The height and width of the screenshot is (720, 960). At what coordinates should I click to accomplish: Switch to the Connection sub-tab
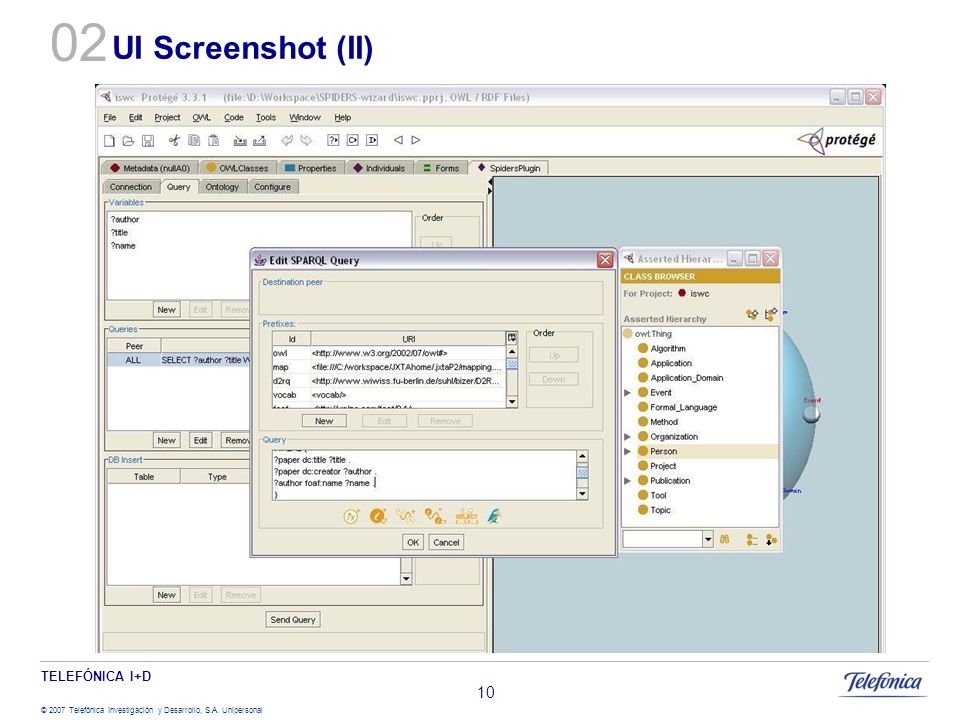click(130, 187)
